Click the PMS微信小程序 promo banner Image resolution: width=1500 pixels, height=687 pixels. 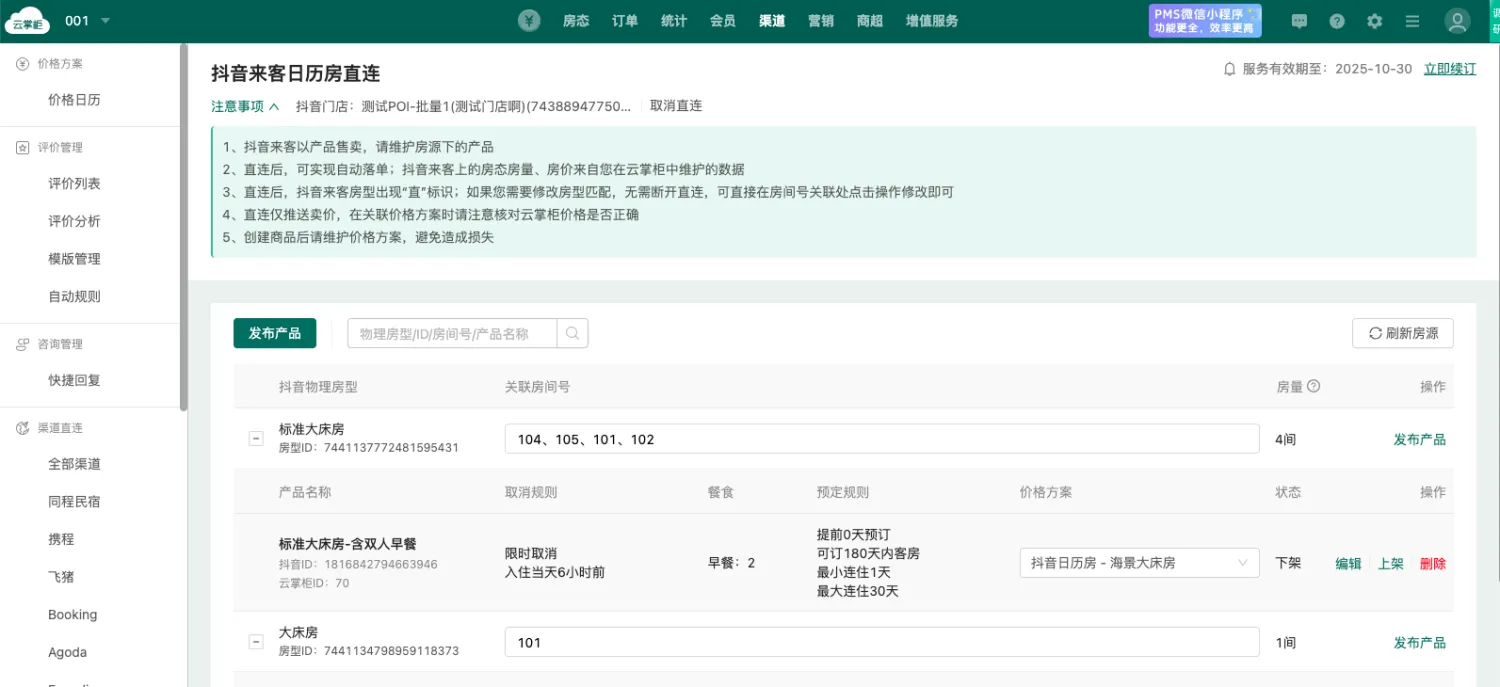1205,21
